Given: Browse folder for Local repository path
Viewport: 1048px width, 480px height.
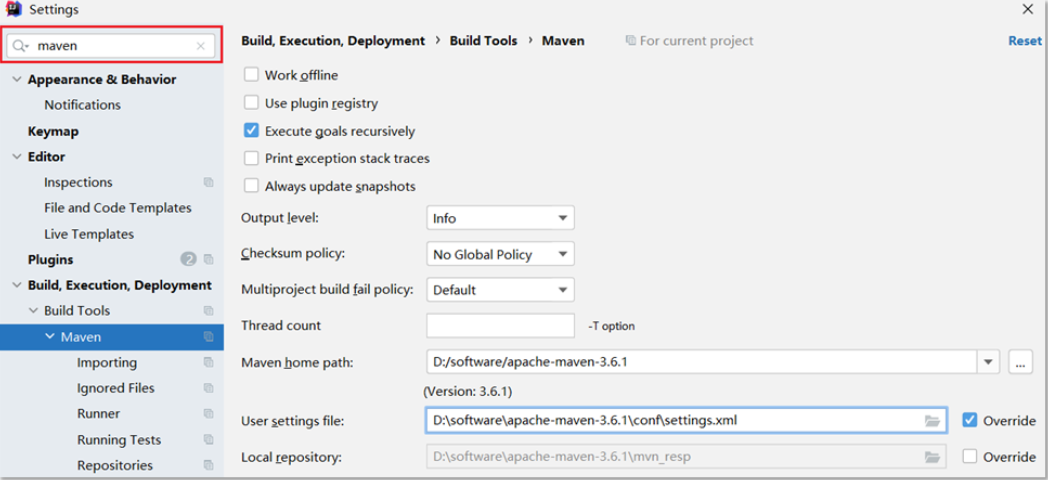Looking at the screenshot, I should [932, 457].
